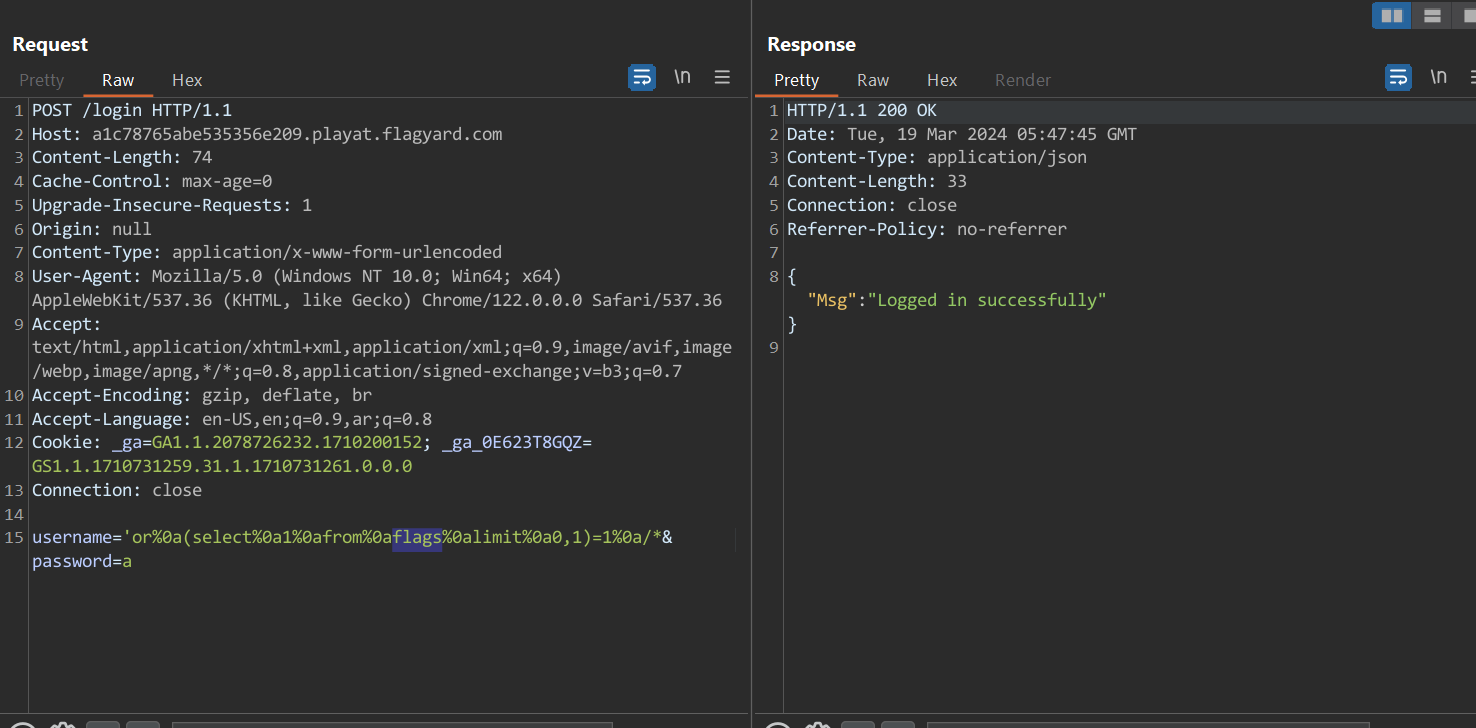Image resolution: width=1476 pixels, height=728 pixels.
Task: Switch to top/bottom split layout icon
Action: pos(1432,15)
